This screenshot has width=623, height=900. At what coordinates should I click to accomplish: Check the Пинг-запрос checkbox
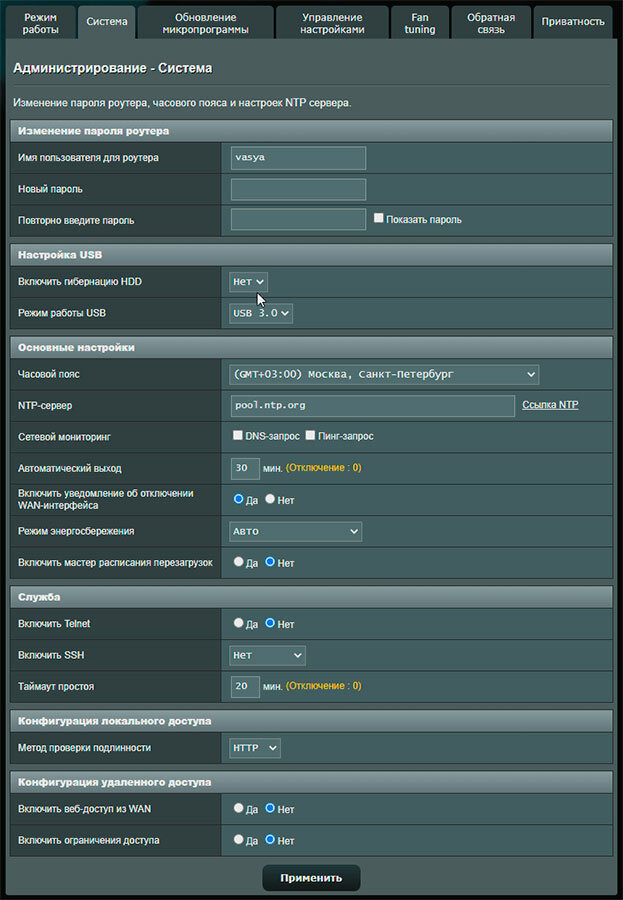pyautogui.click(x=310, y=435)
